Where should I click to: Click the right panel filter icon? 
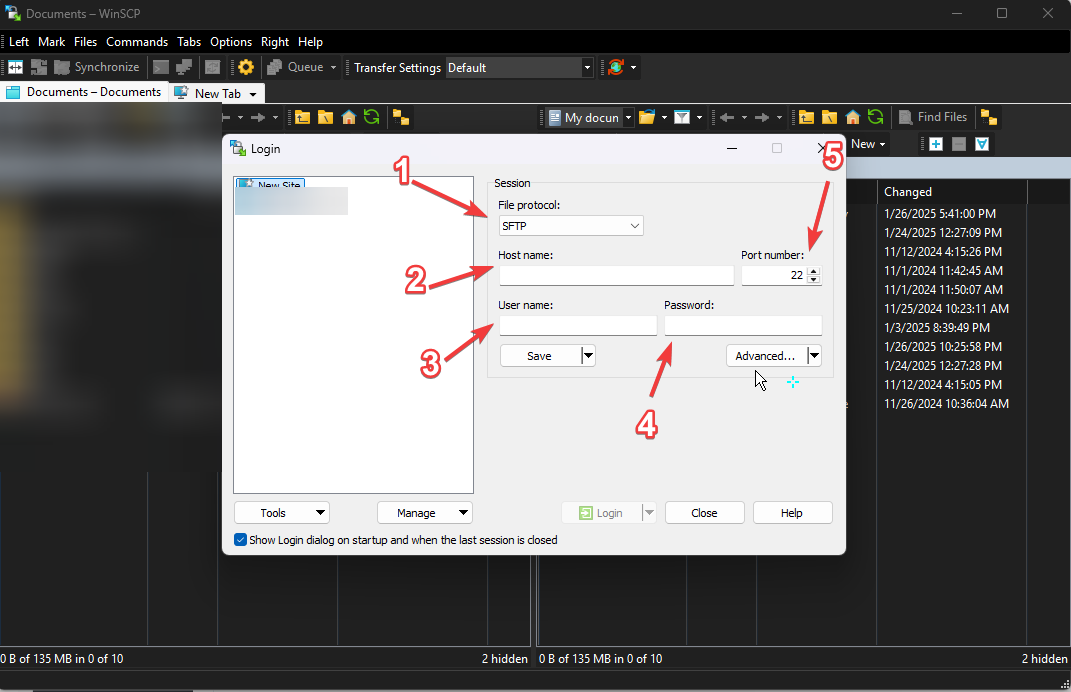tap(682, 117)
